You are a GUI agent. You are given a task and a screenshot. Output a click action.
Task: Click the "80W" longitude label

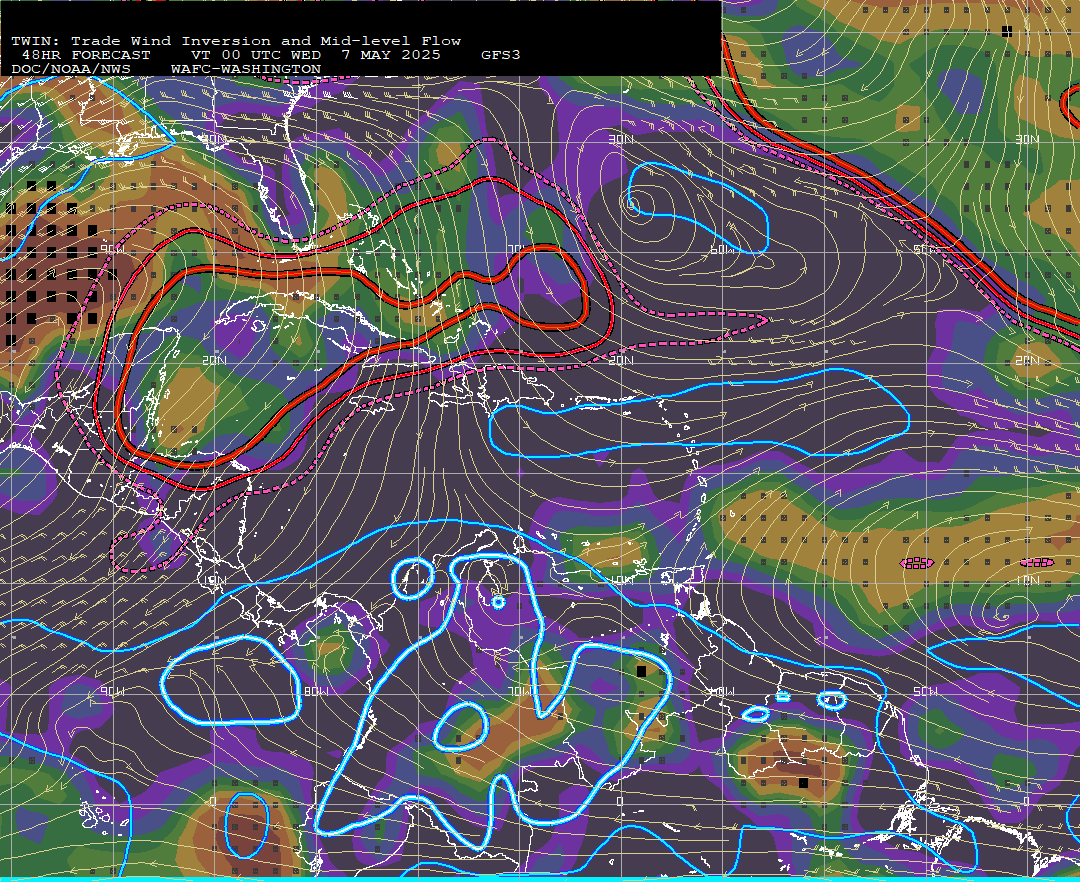pos(317,691)
